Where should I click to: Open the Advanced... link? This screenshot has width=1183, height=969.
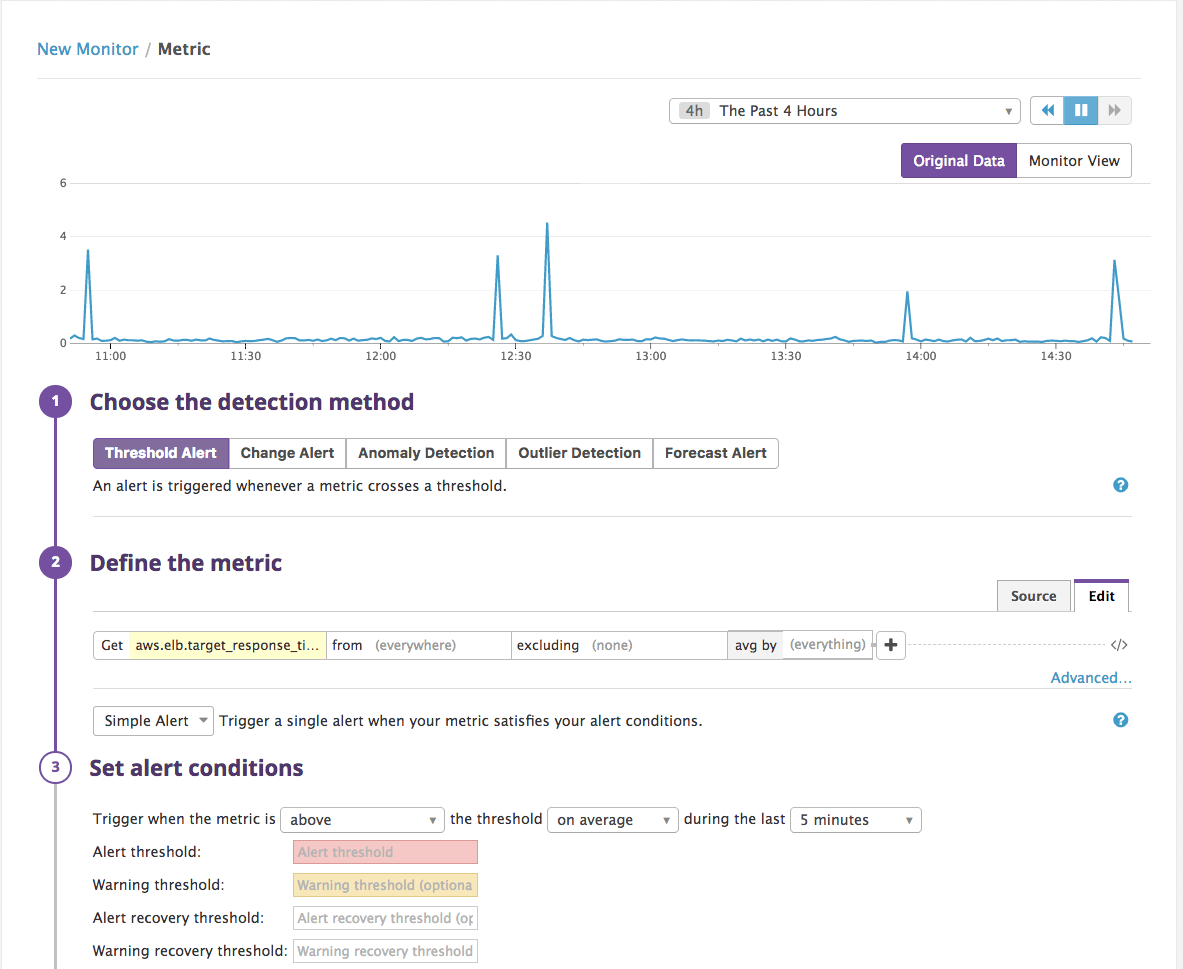[1091, 678]
